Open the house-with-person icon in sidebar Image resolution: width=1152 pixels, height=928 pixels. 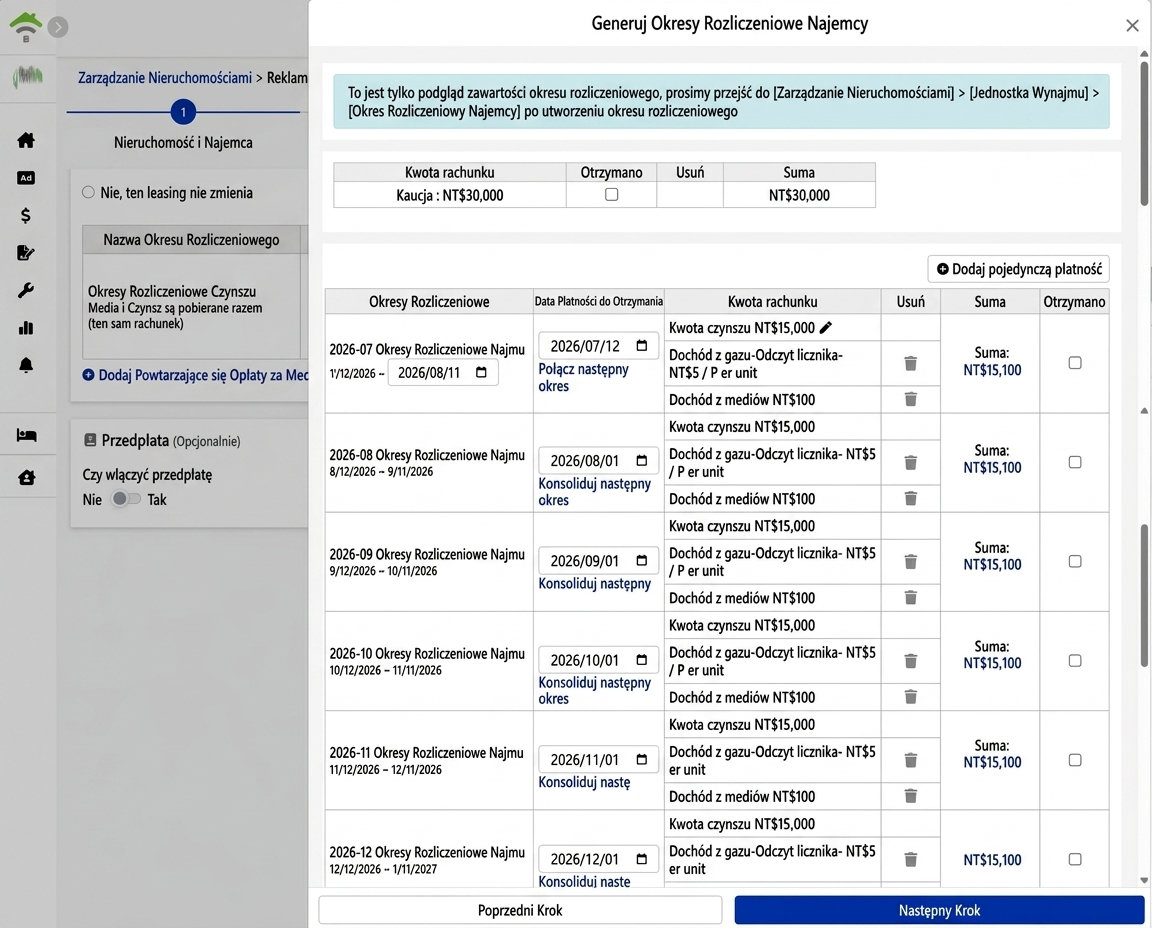tap(26, 478)
